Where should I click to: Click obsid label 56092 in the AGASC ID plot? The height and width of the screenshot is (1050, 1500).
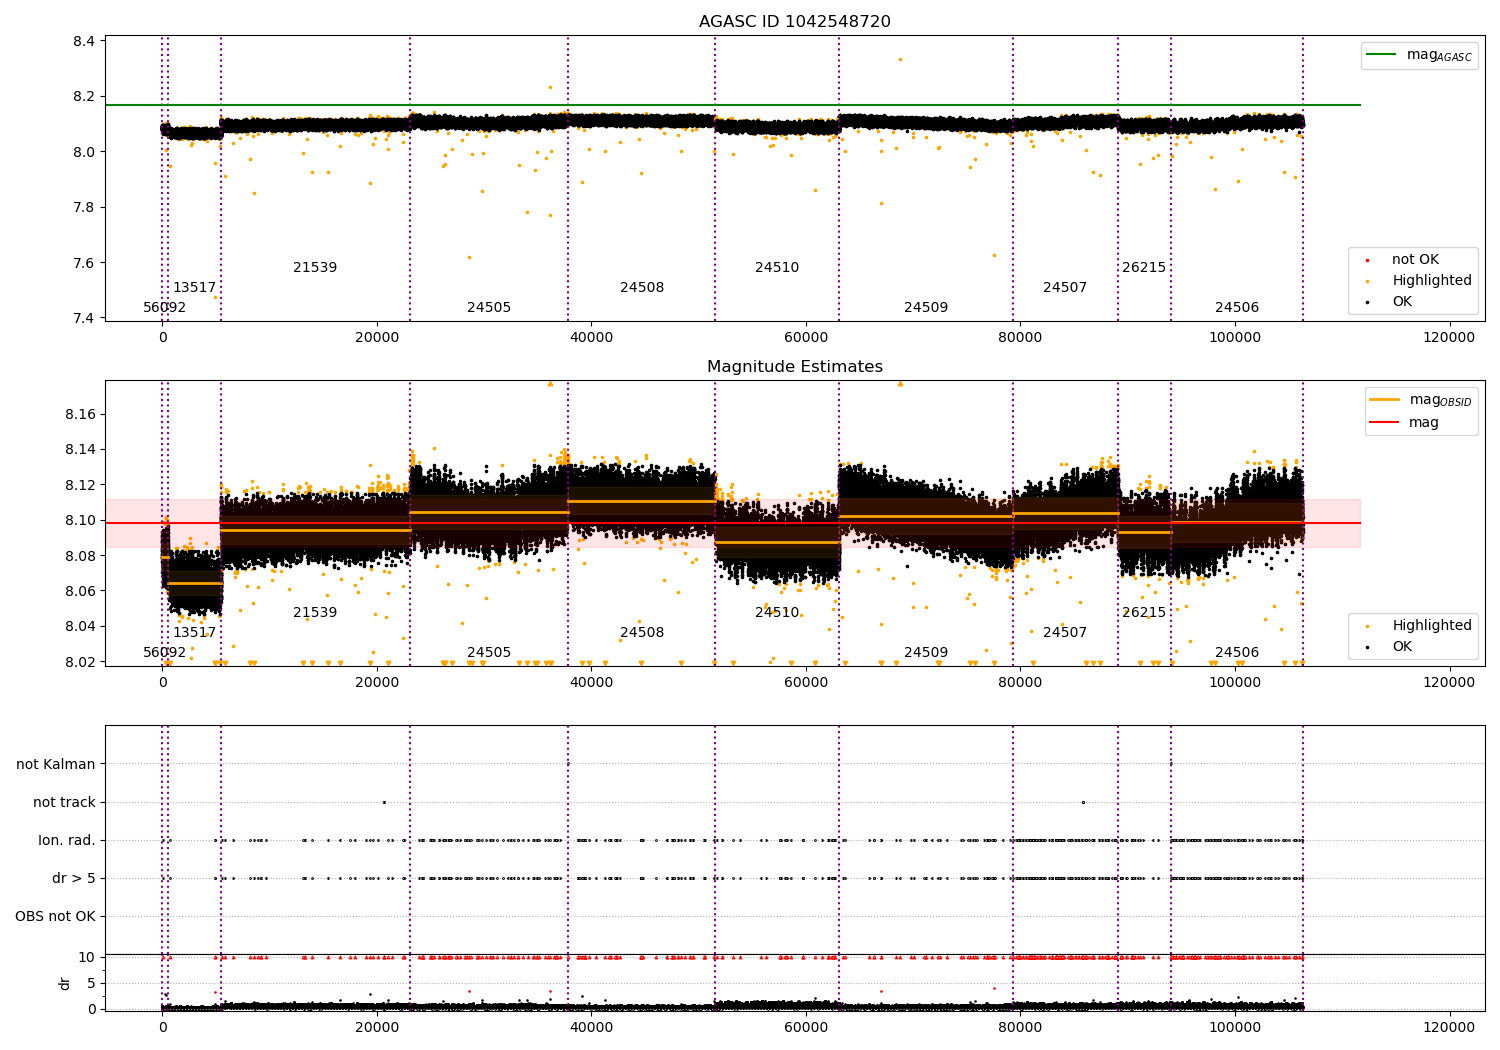164,308
